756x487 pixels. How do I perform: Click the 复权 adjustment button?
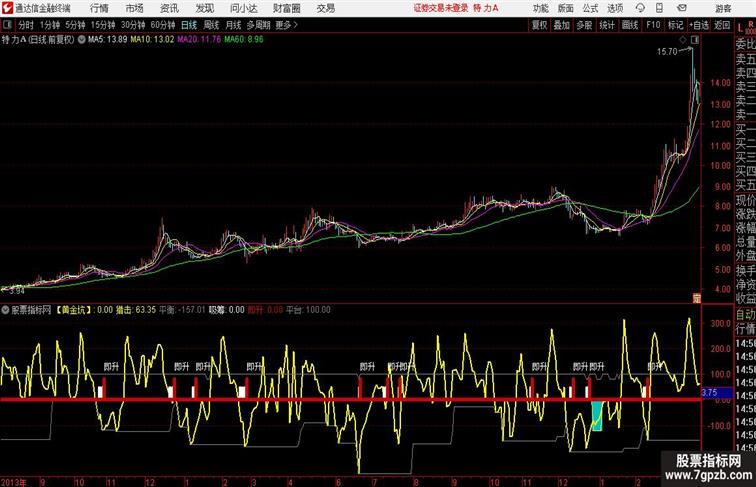tap(539, 25)
